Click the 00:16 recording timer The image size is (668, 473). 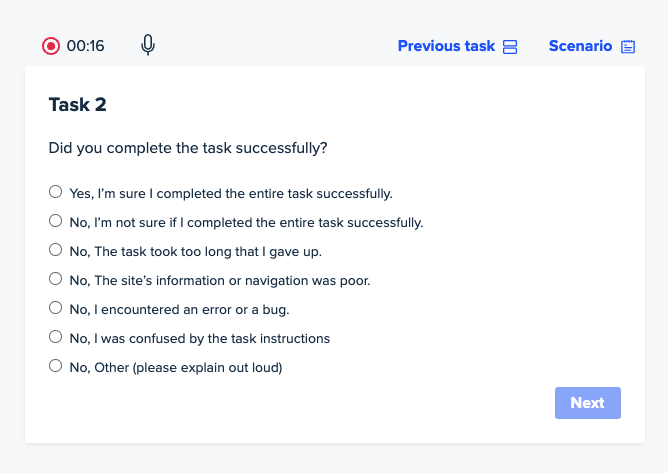tap(86, 46)
